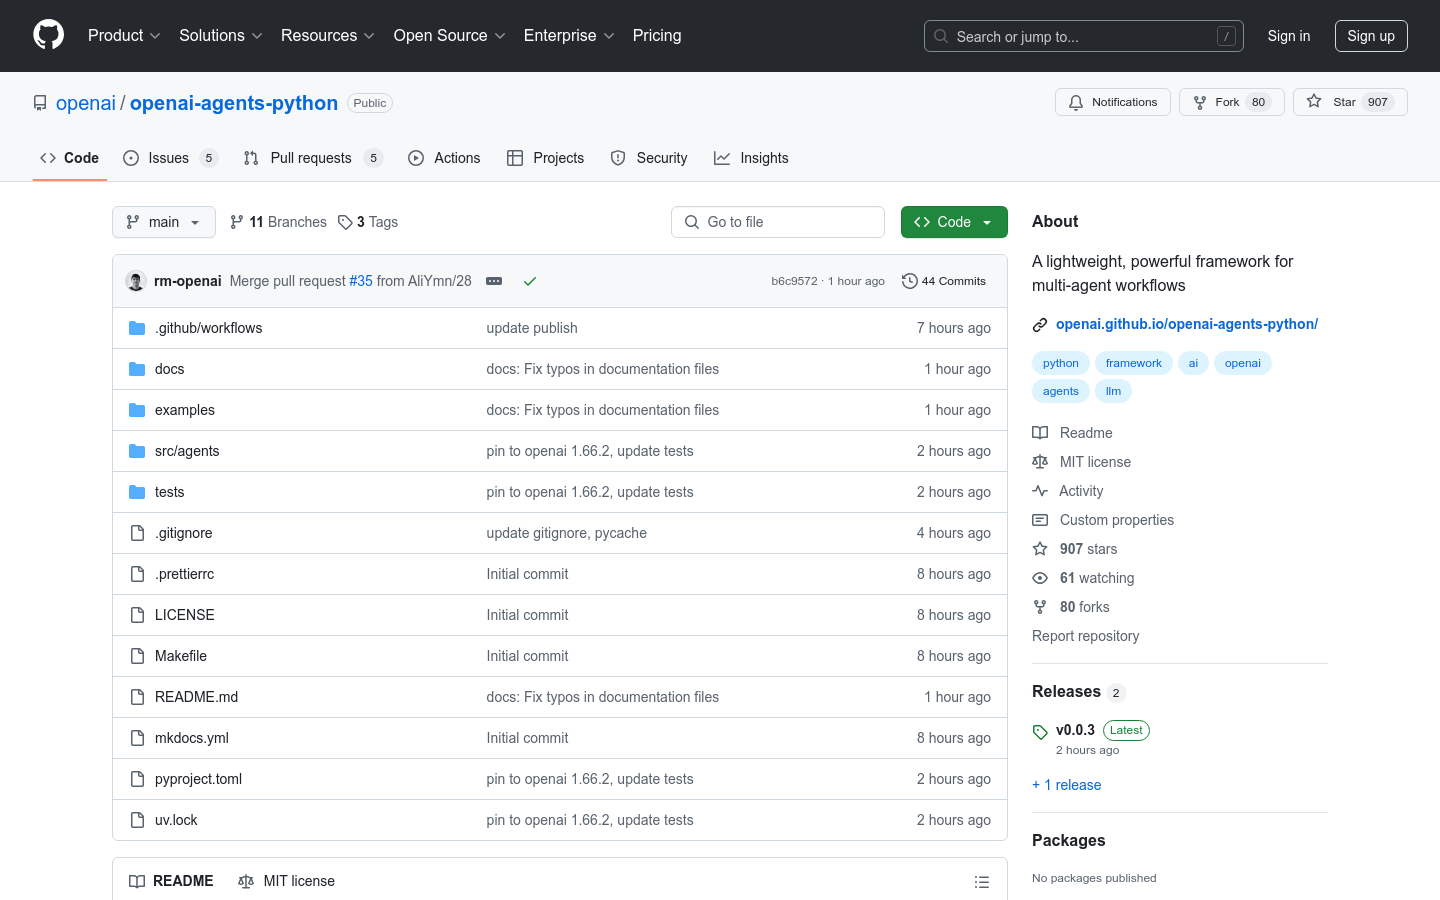Click the verified commit checkmark badge

pyautogui.click(x=530, y=281)
